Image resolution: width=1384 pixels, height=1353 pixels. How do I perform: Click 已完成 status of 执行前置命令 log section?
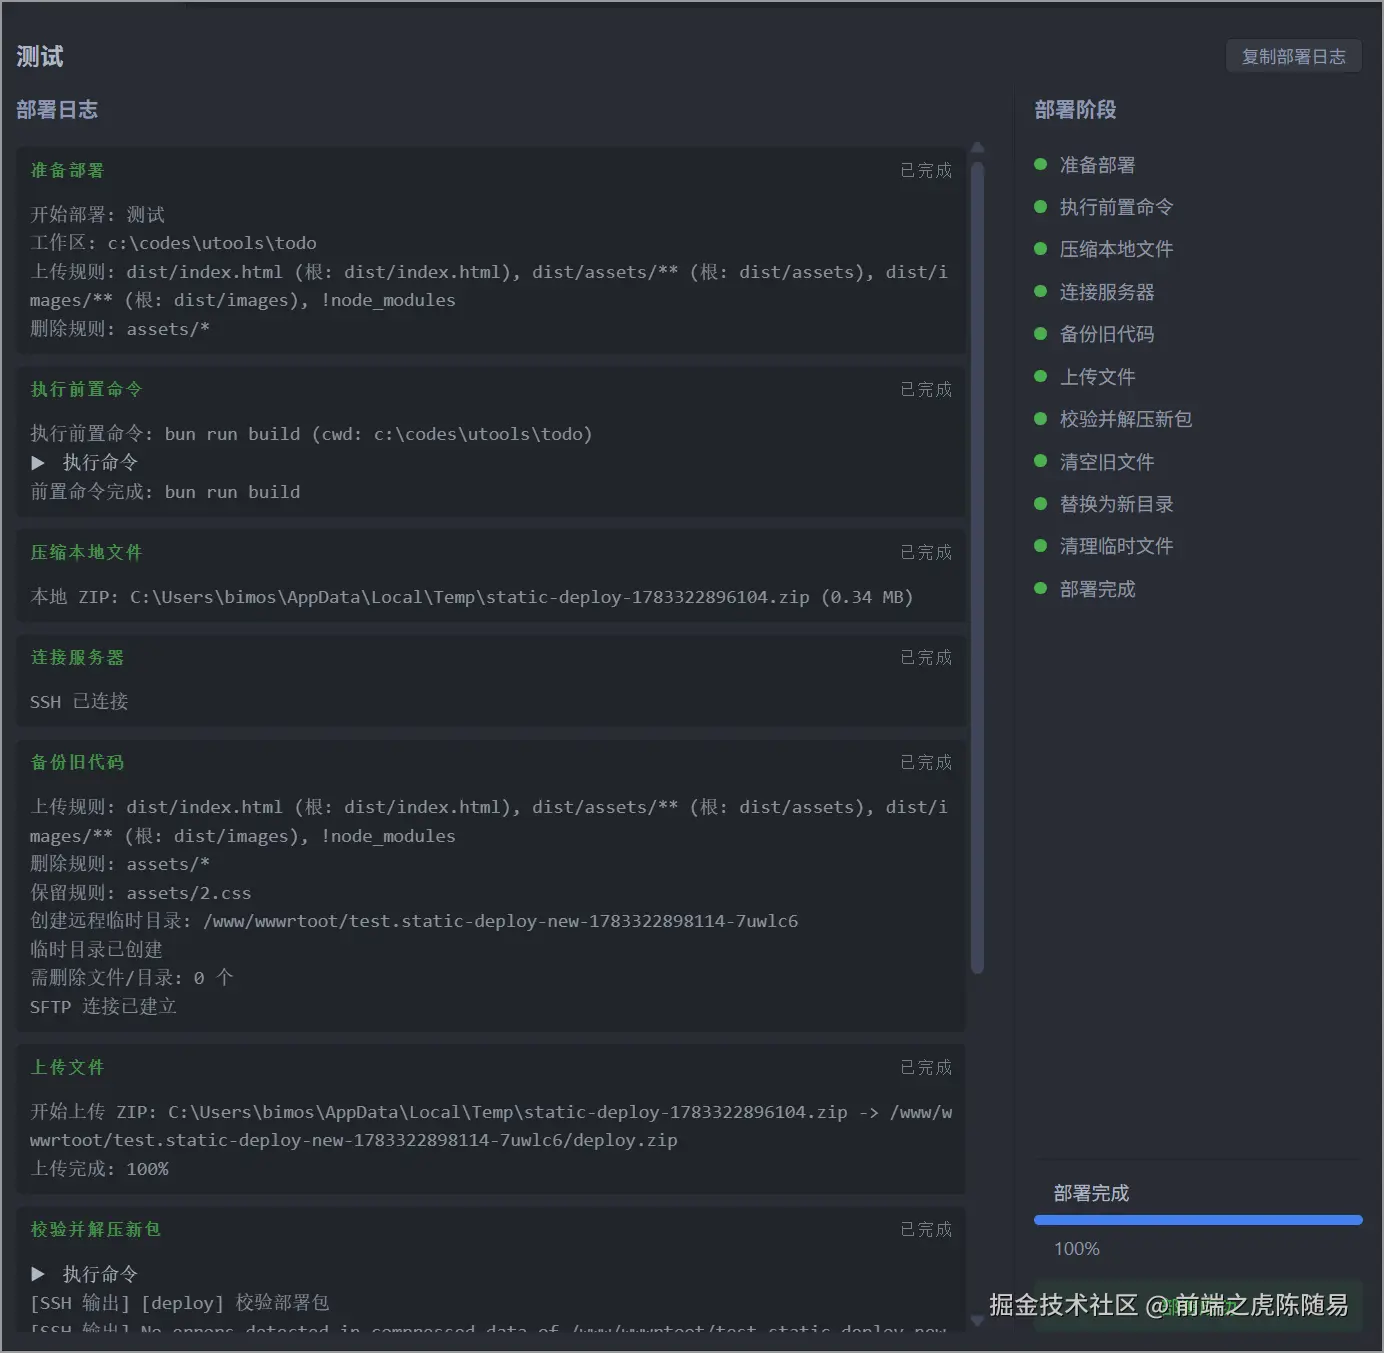coord(926,389)
